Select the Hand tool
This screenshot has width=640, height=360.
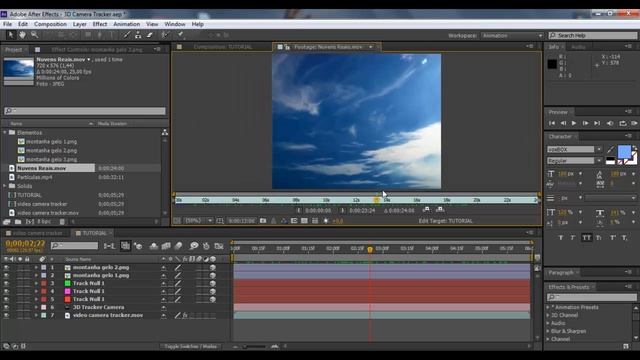(22, 35)
